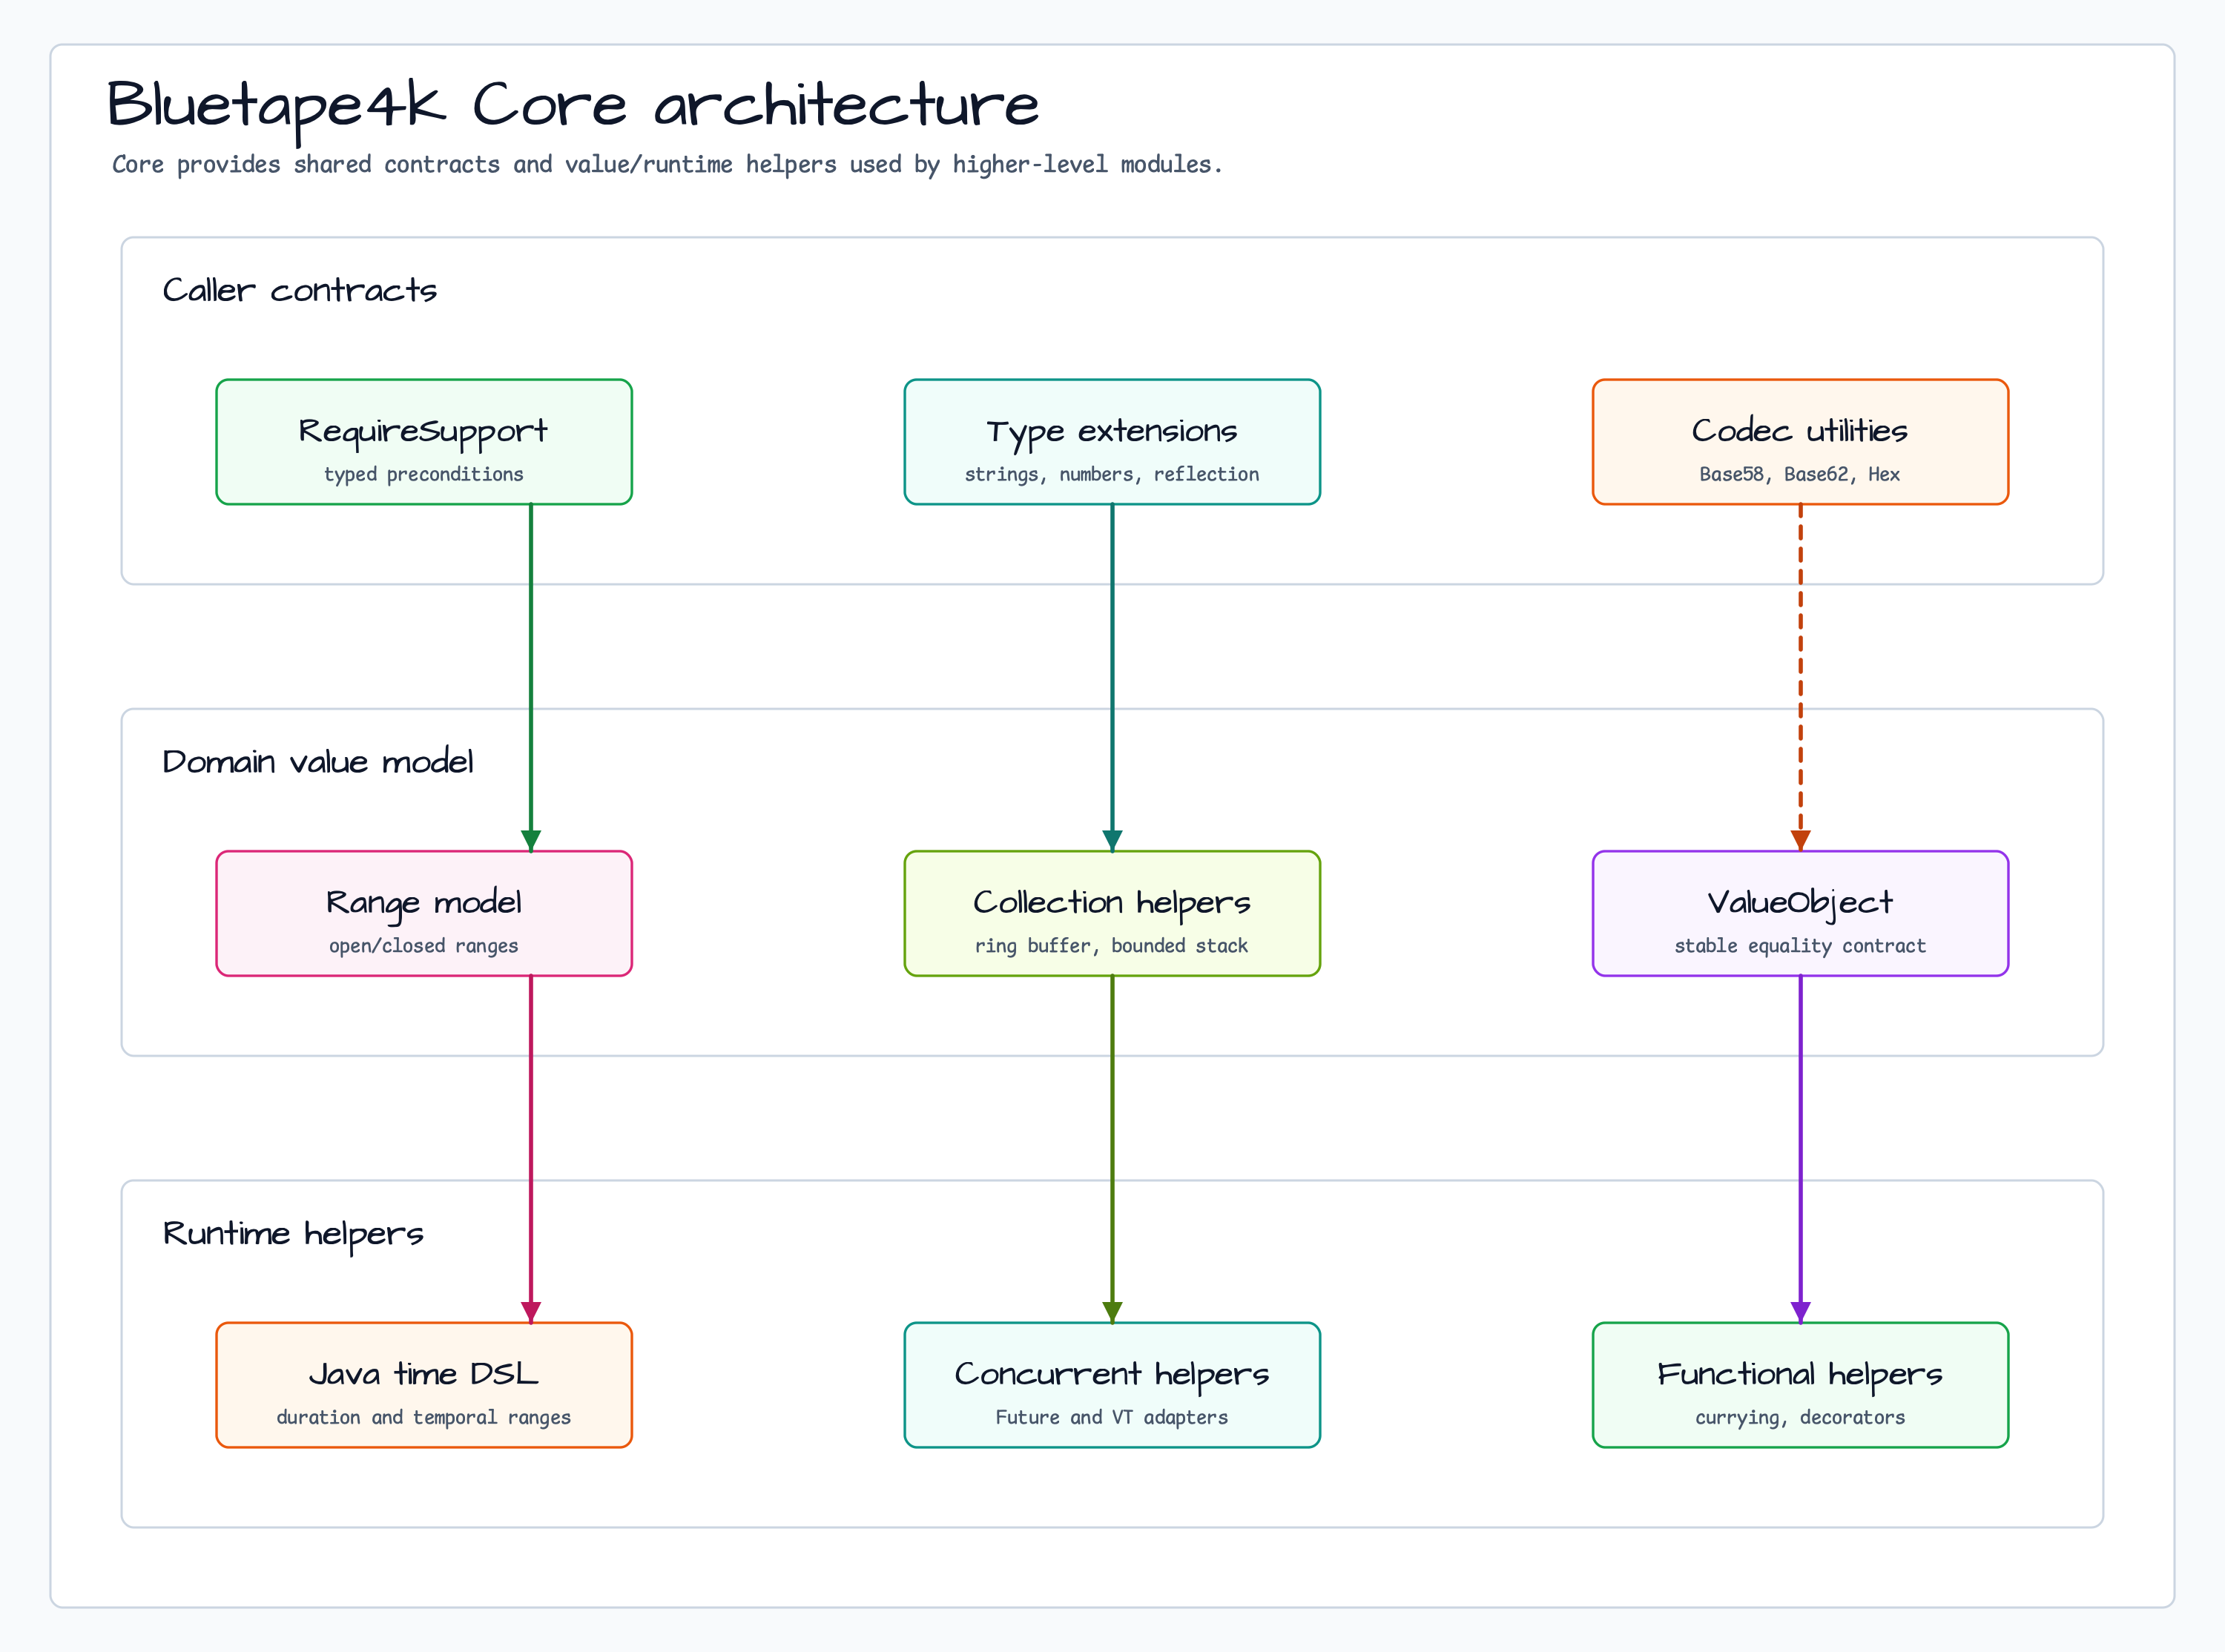Select the Concurrent helpers box

click(x=1112, y=1385)
